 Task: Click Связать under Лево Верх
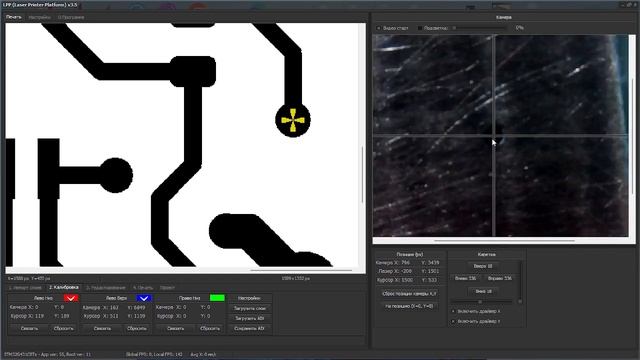pos(102,328)
